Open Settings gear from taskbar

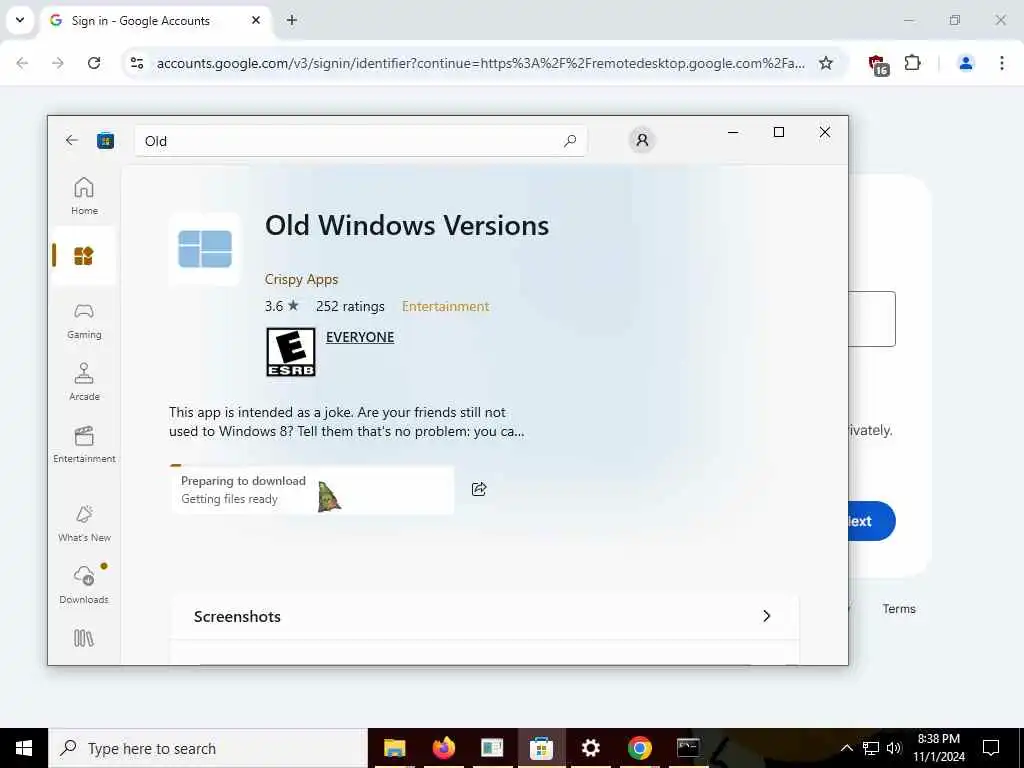590,748
